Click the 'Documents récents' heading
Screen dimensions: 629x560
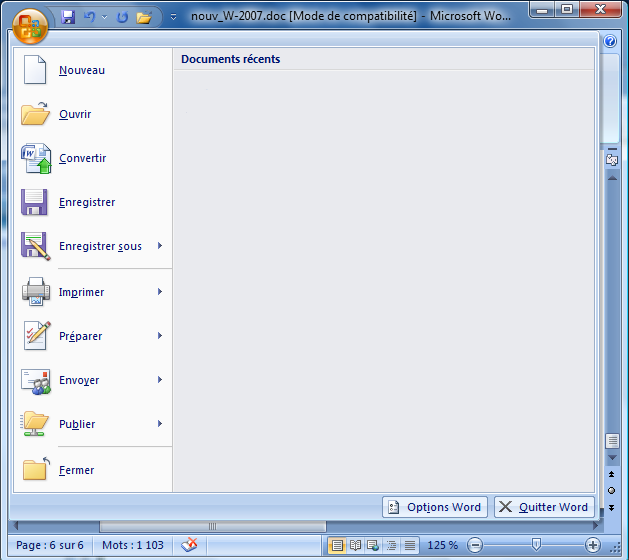[x=231, y=59]
